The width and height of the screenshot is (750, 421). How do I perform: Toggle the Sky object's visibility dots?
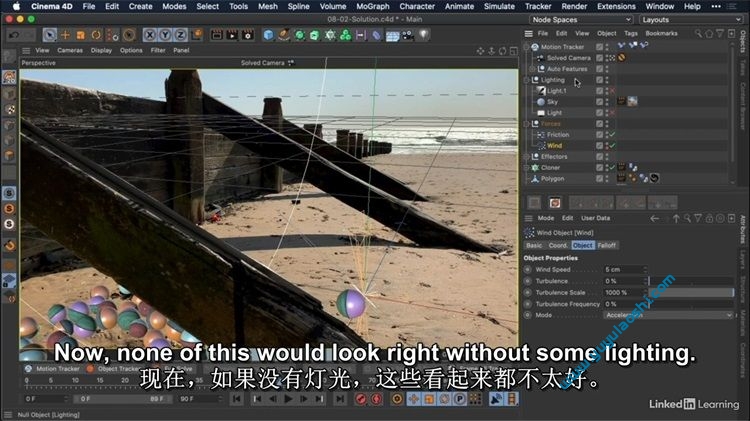[x=607, y=101]
